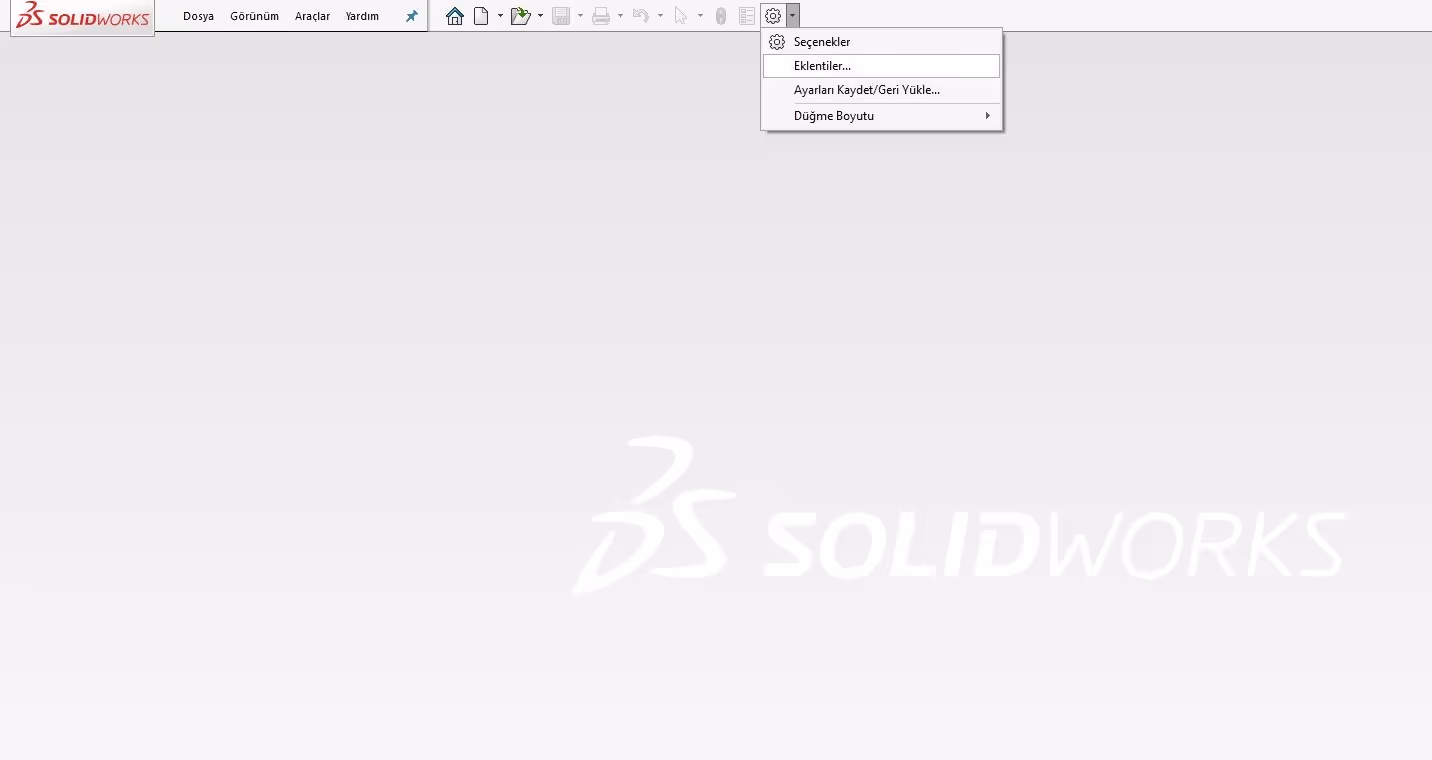This screenshot has width=1432, height=760.
Task: Click the SOLIDWORKS logo button
Action: pyautogui.click(x=83, y=17)
